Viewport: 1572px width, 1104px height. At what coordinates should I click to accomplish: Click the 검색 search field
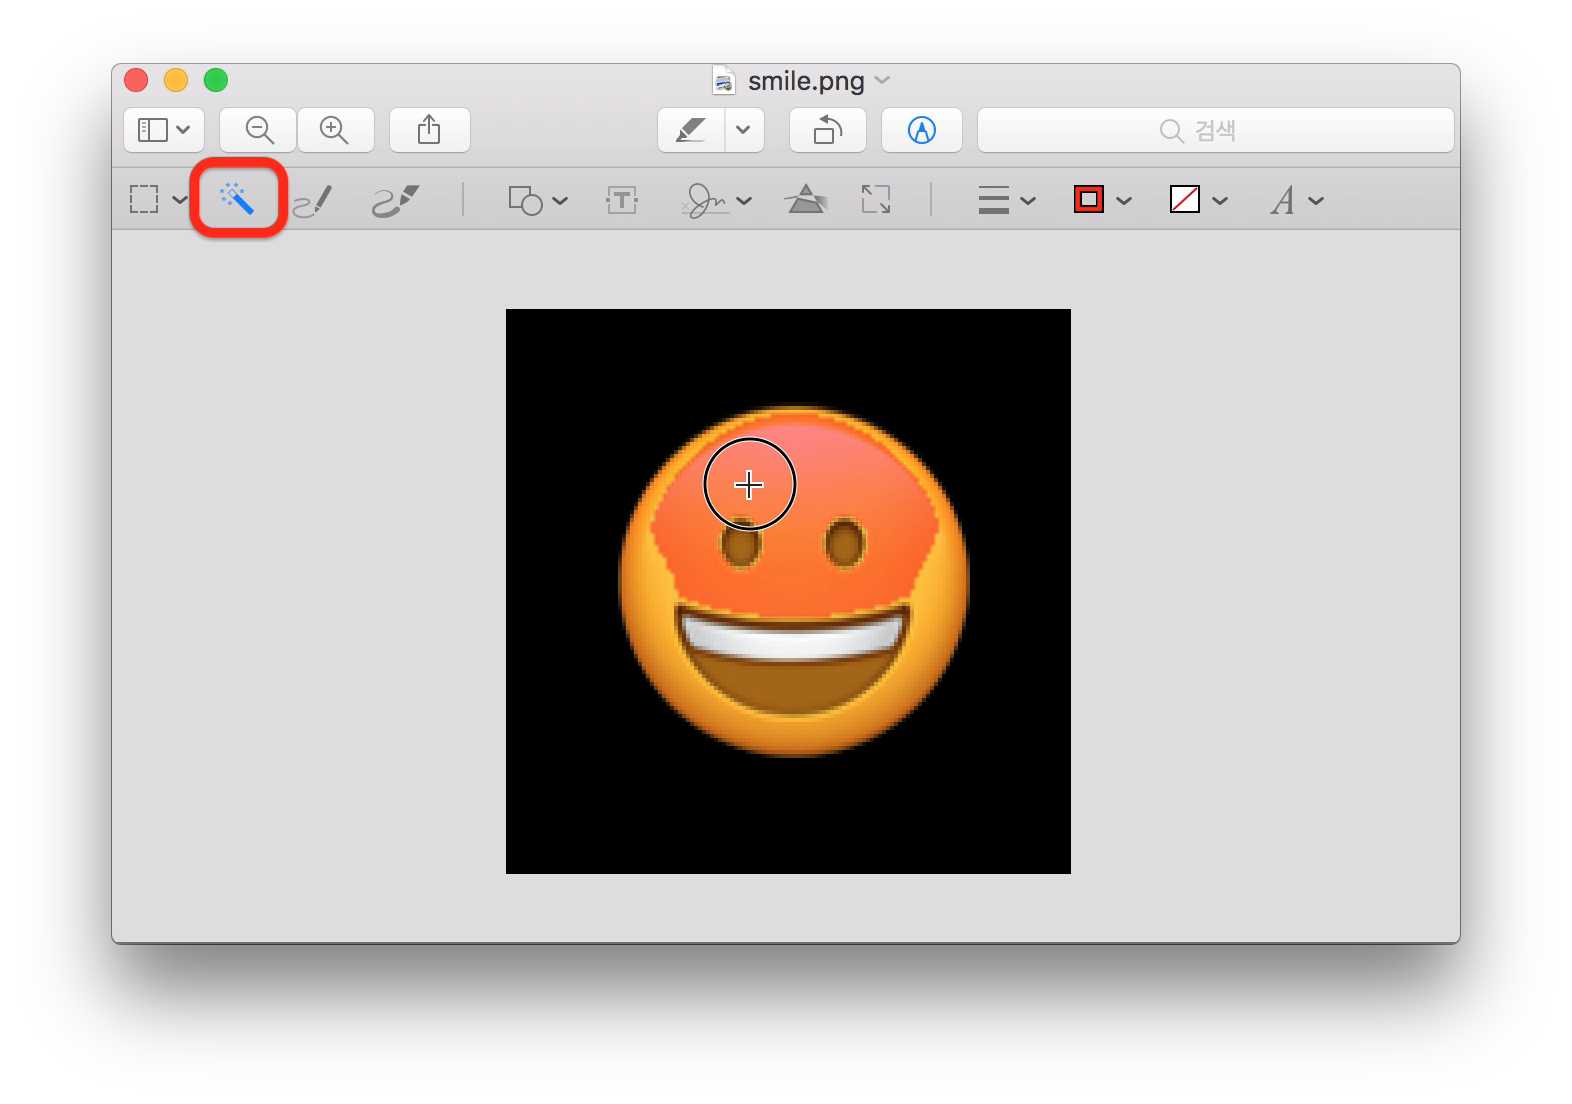[x=1215, y=130]
